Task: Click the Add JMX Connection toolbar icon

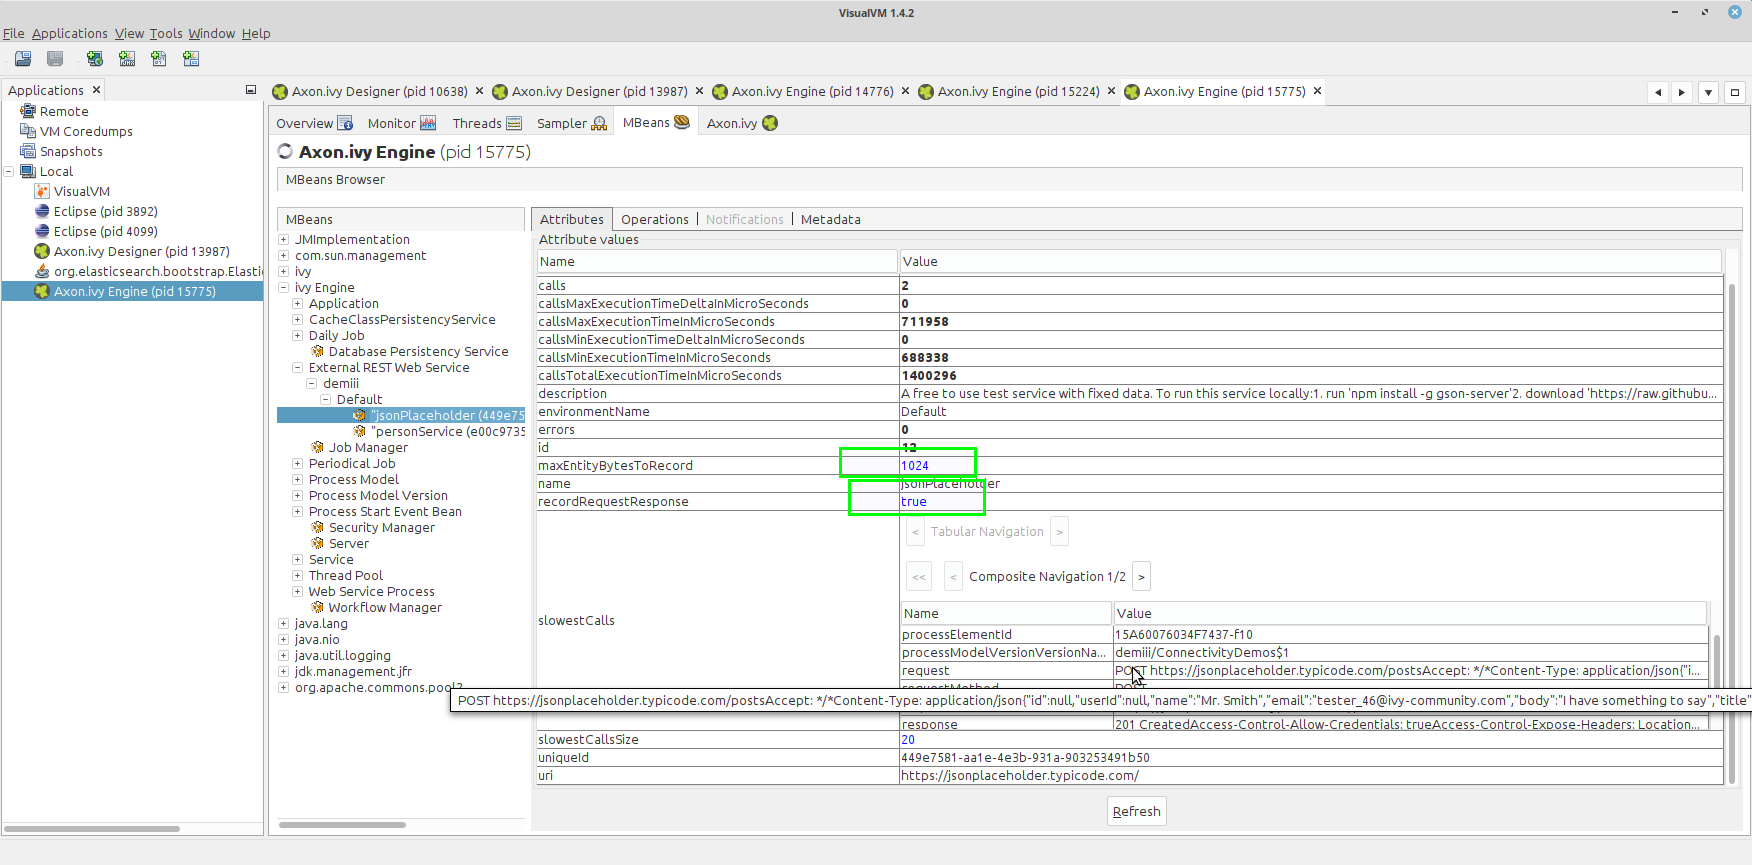Action: (127, 59)
